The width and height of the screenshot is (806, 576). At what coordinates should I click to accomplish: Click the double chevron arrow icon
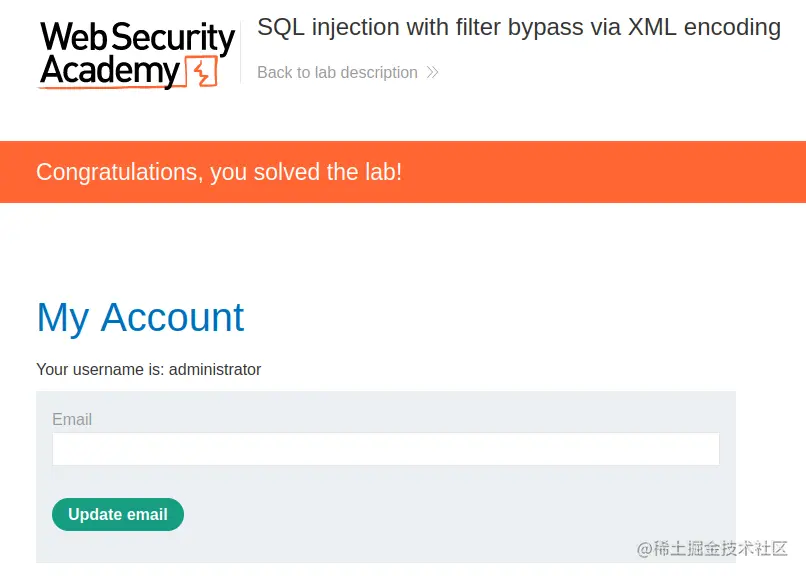pyautogui.click(x=432, y=72)
